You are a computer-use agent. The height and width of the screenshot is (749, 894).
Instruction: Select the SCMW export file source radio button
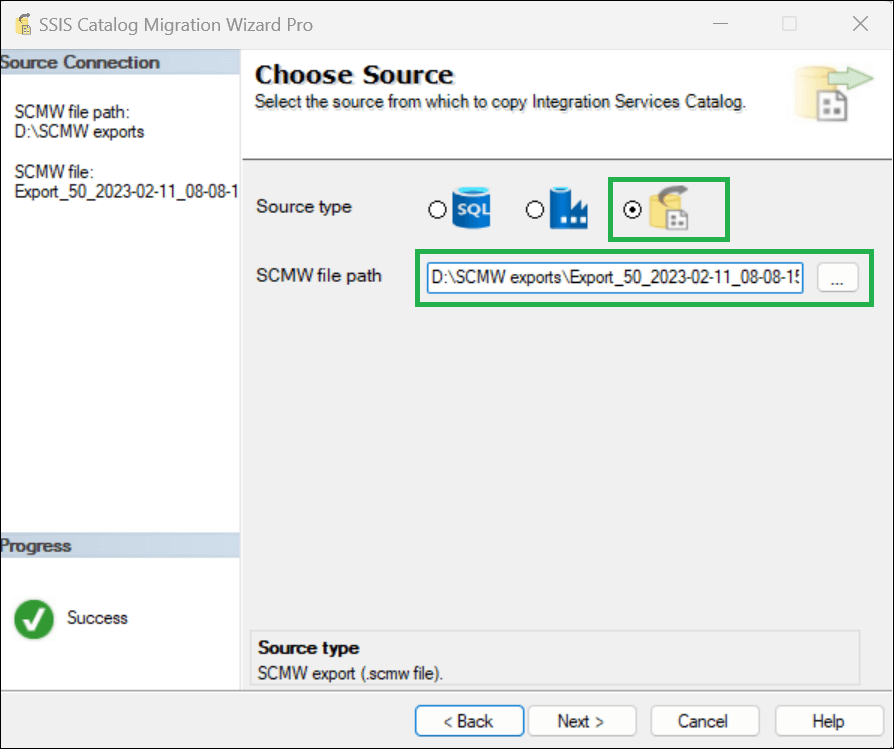(x=632, y=210)
